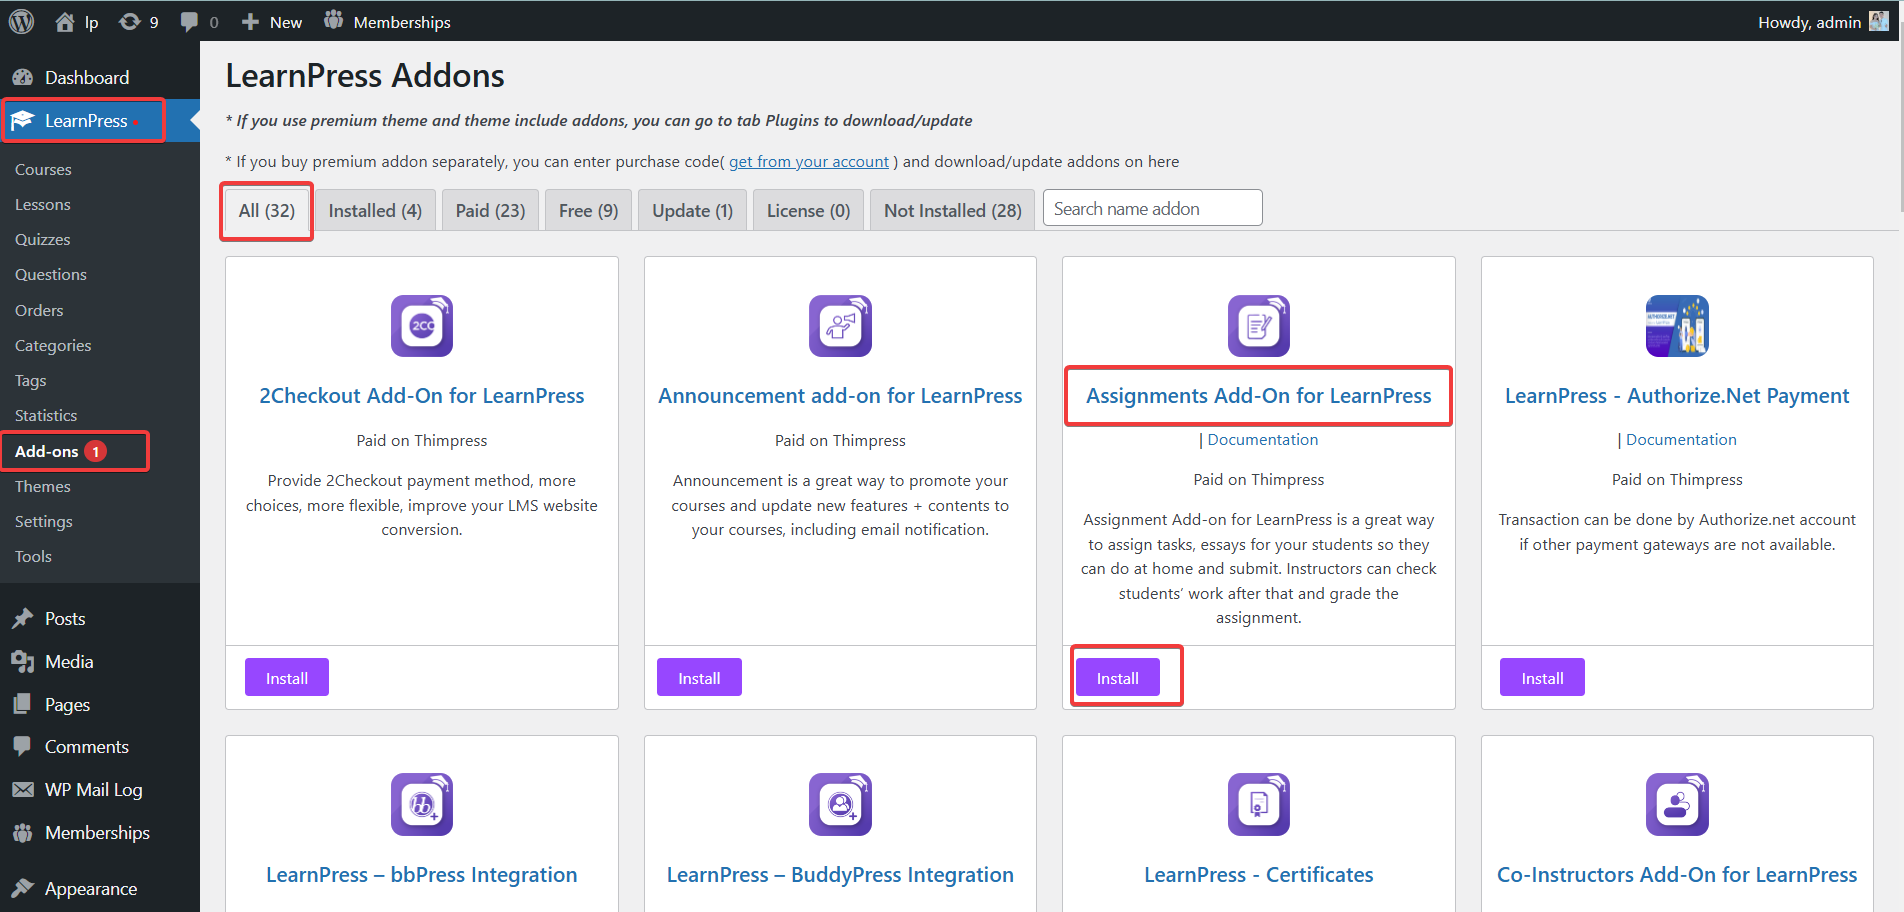Open the Update (1) tab
This screenshot has width=1904, height=912.
692,211
